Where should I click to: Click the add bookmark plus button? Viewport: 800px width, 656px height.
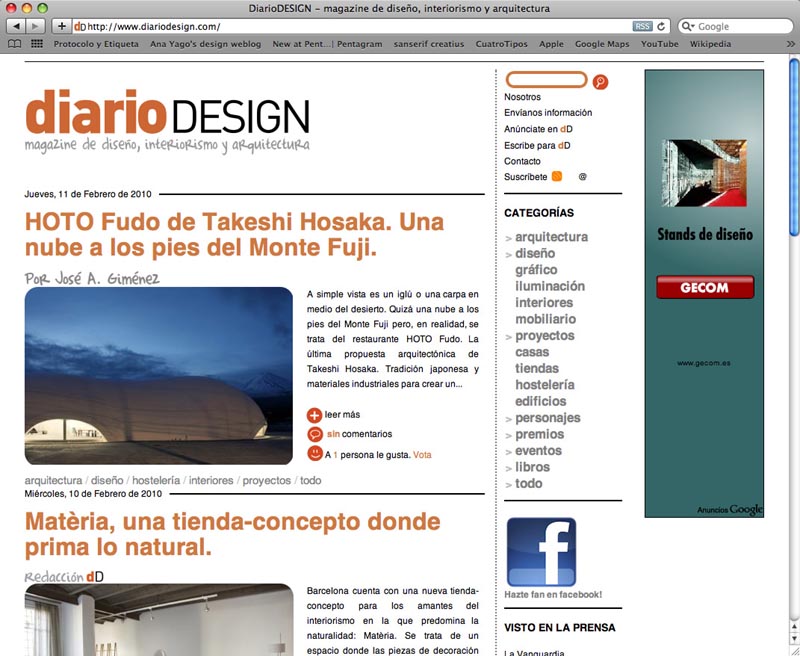coord(62,26)
